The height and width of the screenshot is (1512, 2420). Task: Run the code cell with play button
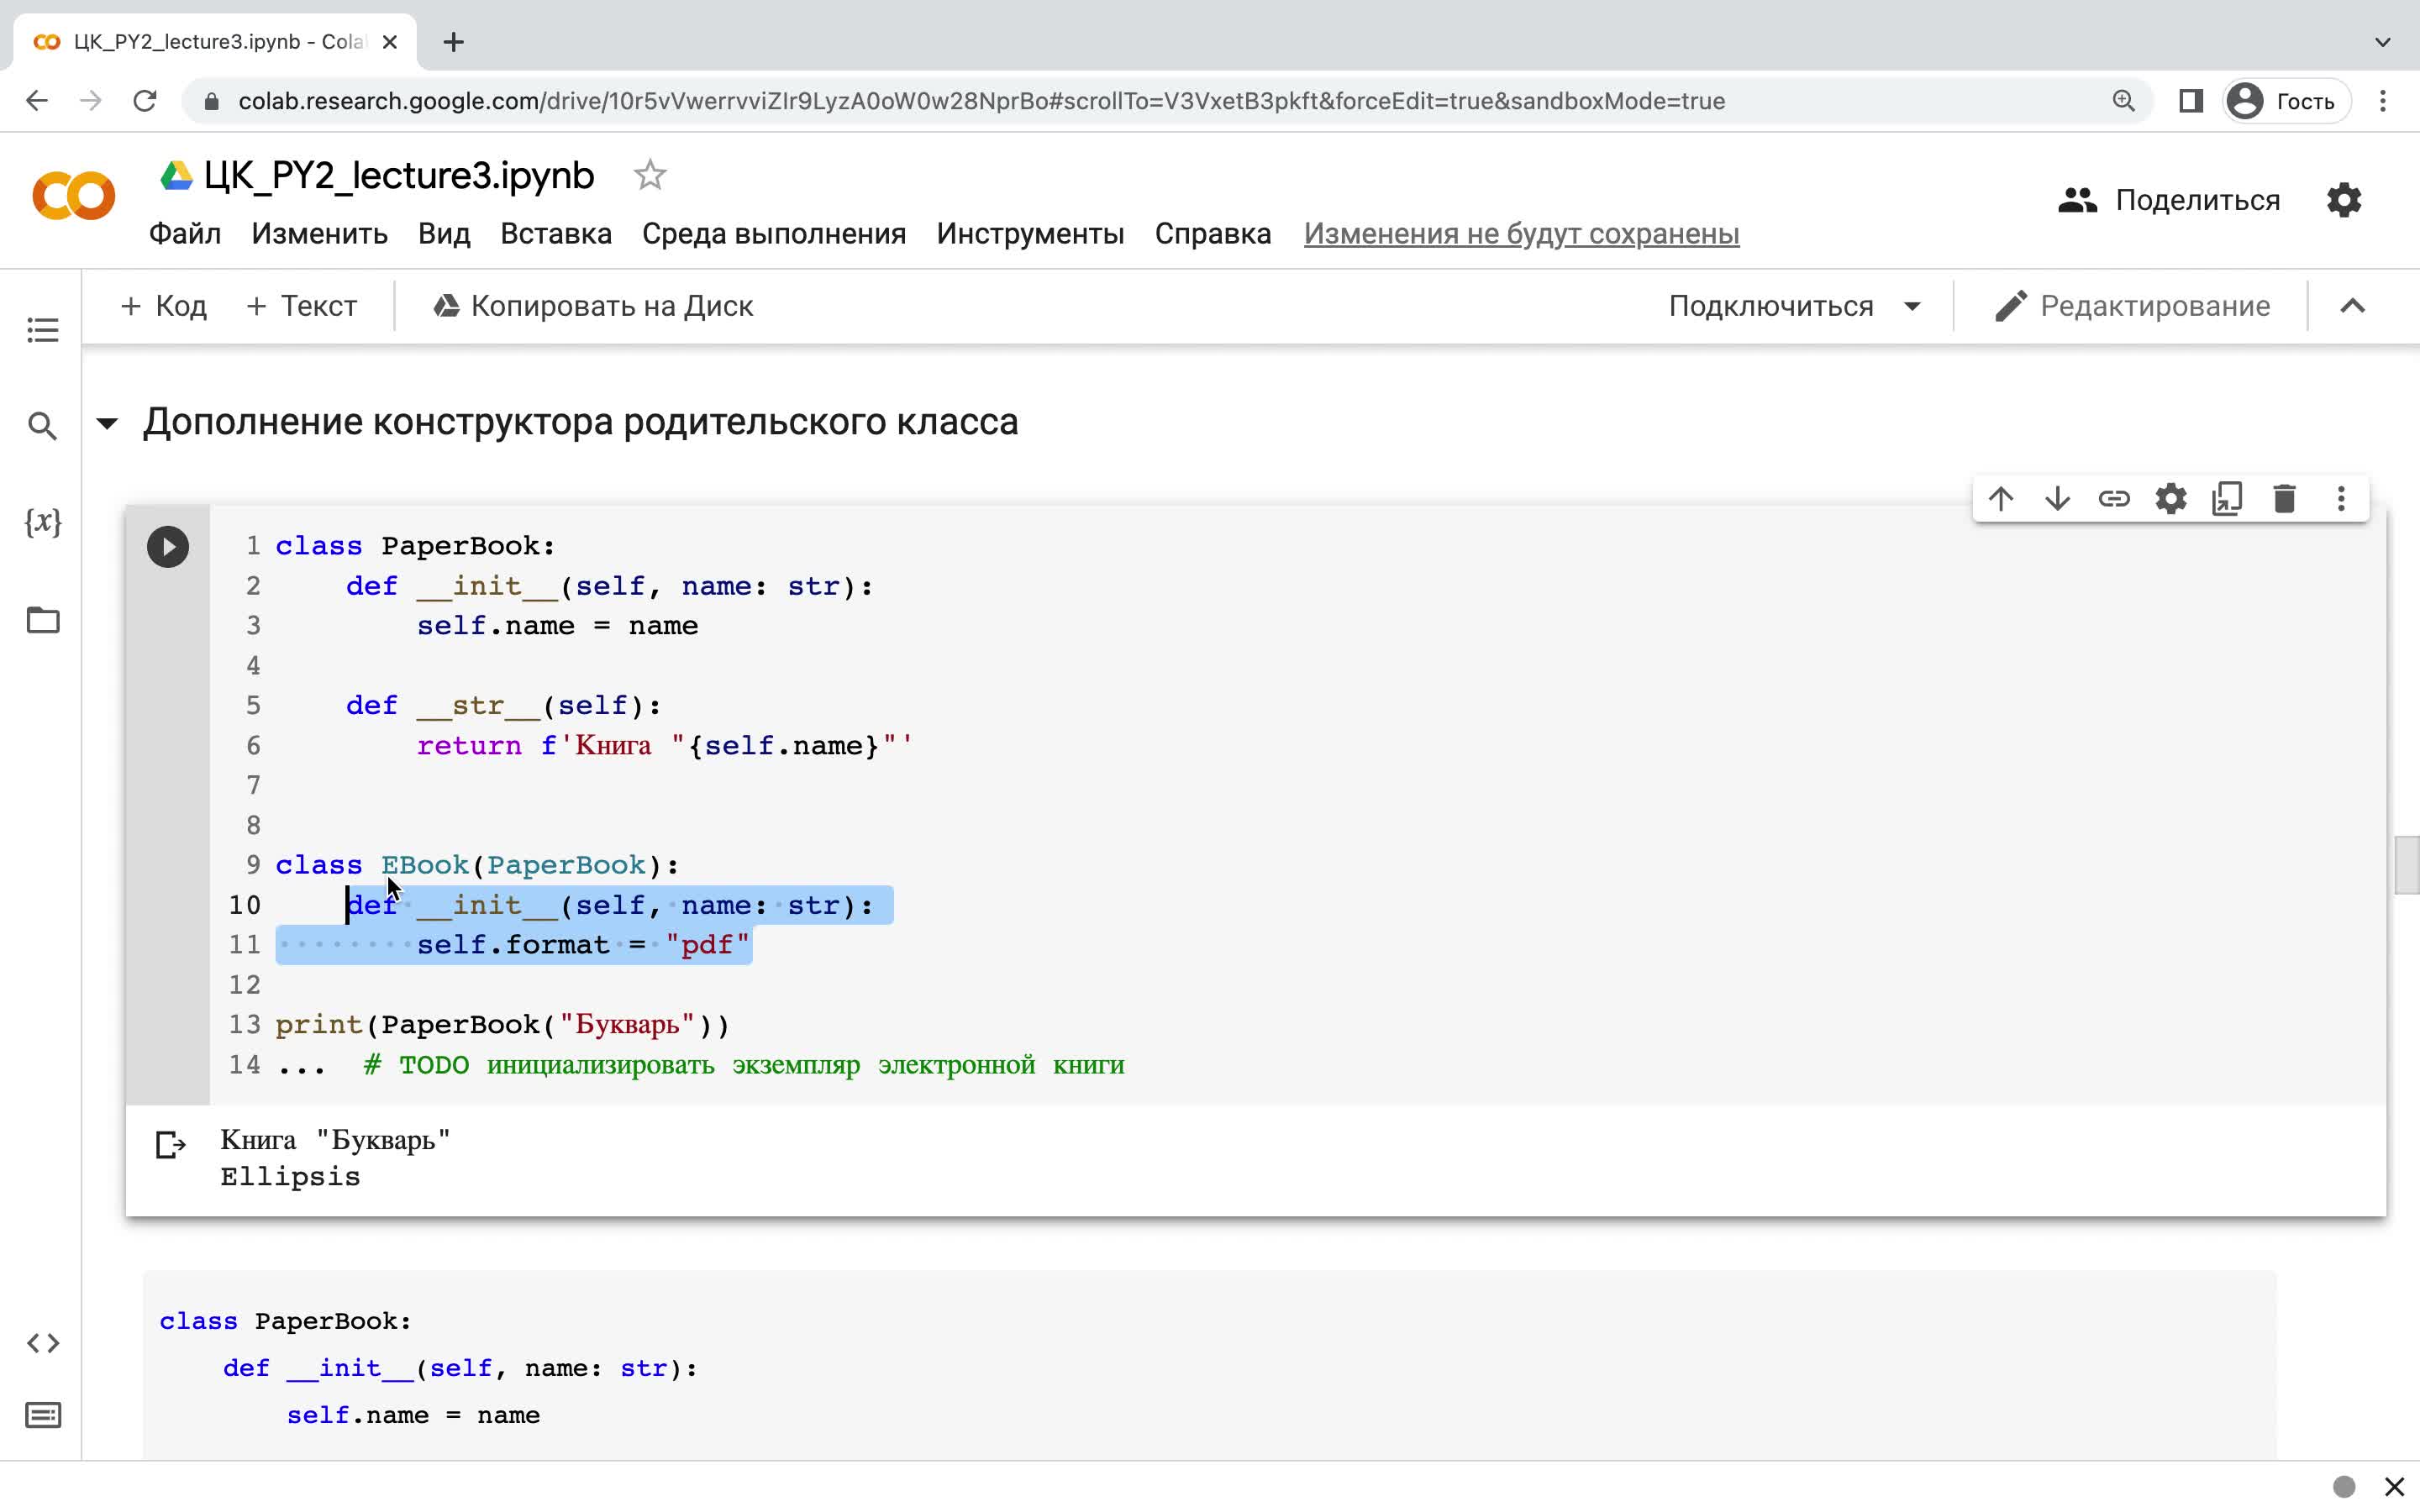168,547
